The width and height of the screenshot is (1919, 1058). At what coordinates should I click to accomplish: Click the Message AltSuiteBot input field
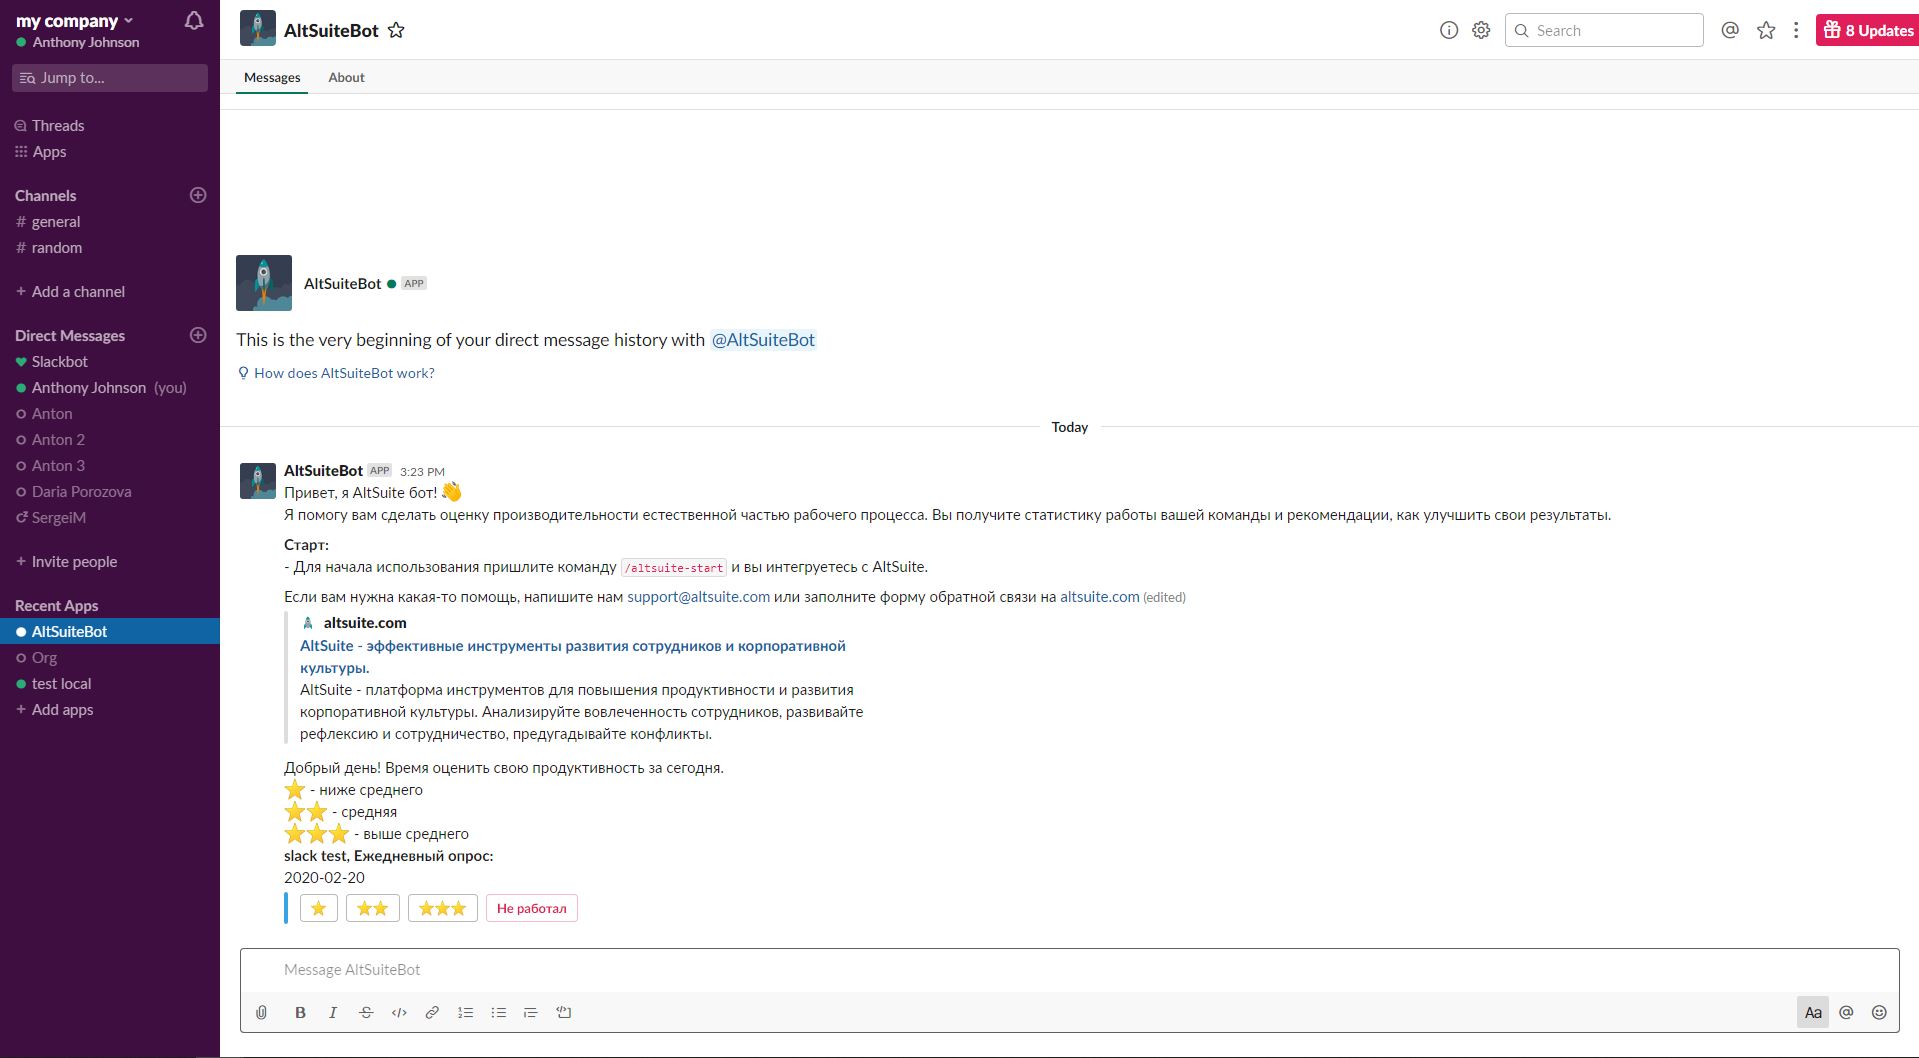1069,969
